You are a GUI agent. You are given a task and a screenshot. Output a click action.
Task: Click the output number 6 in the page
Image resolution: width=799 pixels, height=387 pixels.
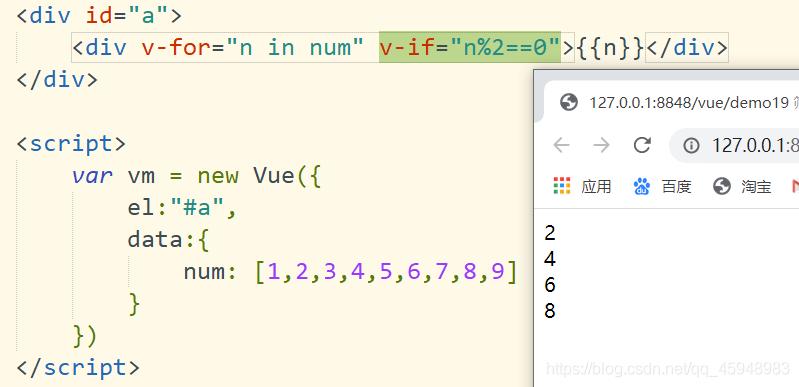tap(549, 285)
